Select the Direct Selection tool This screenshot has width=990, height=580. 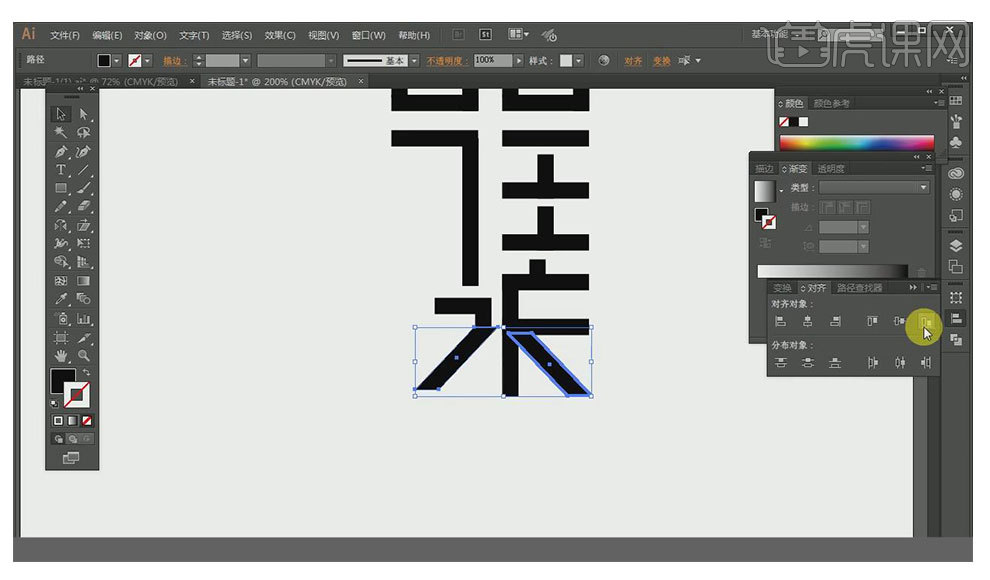click(x=84, y=114)
